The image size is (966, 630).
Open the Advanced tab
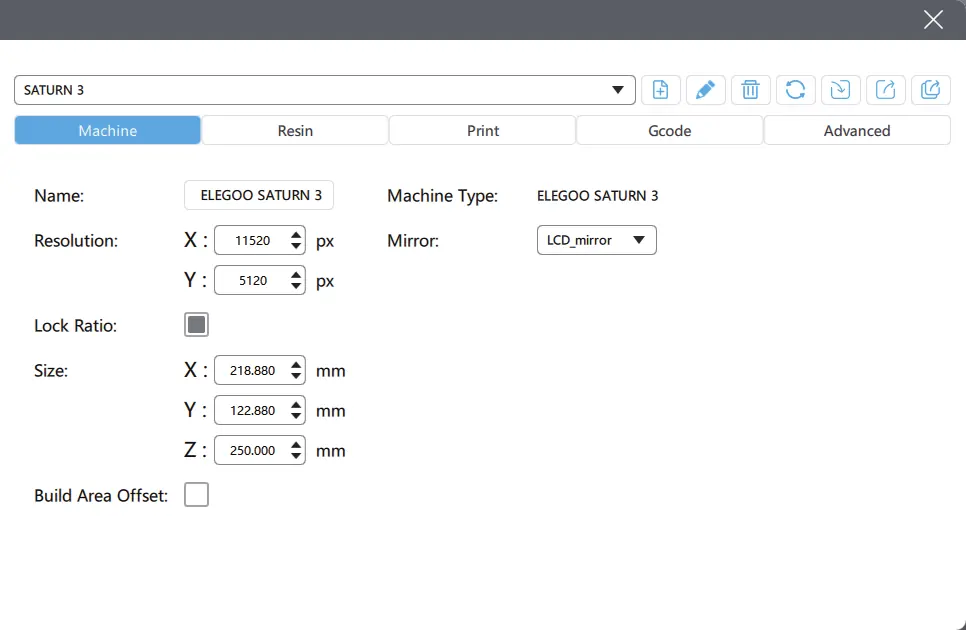(857, 131)
